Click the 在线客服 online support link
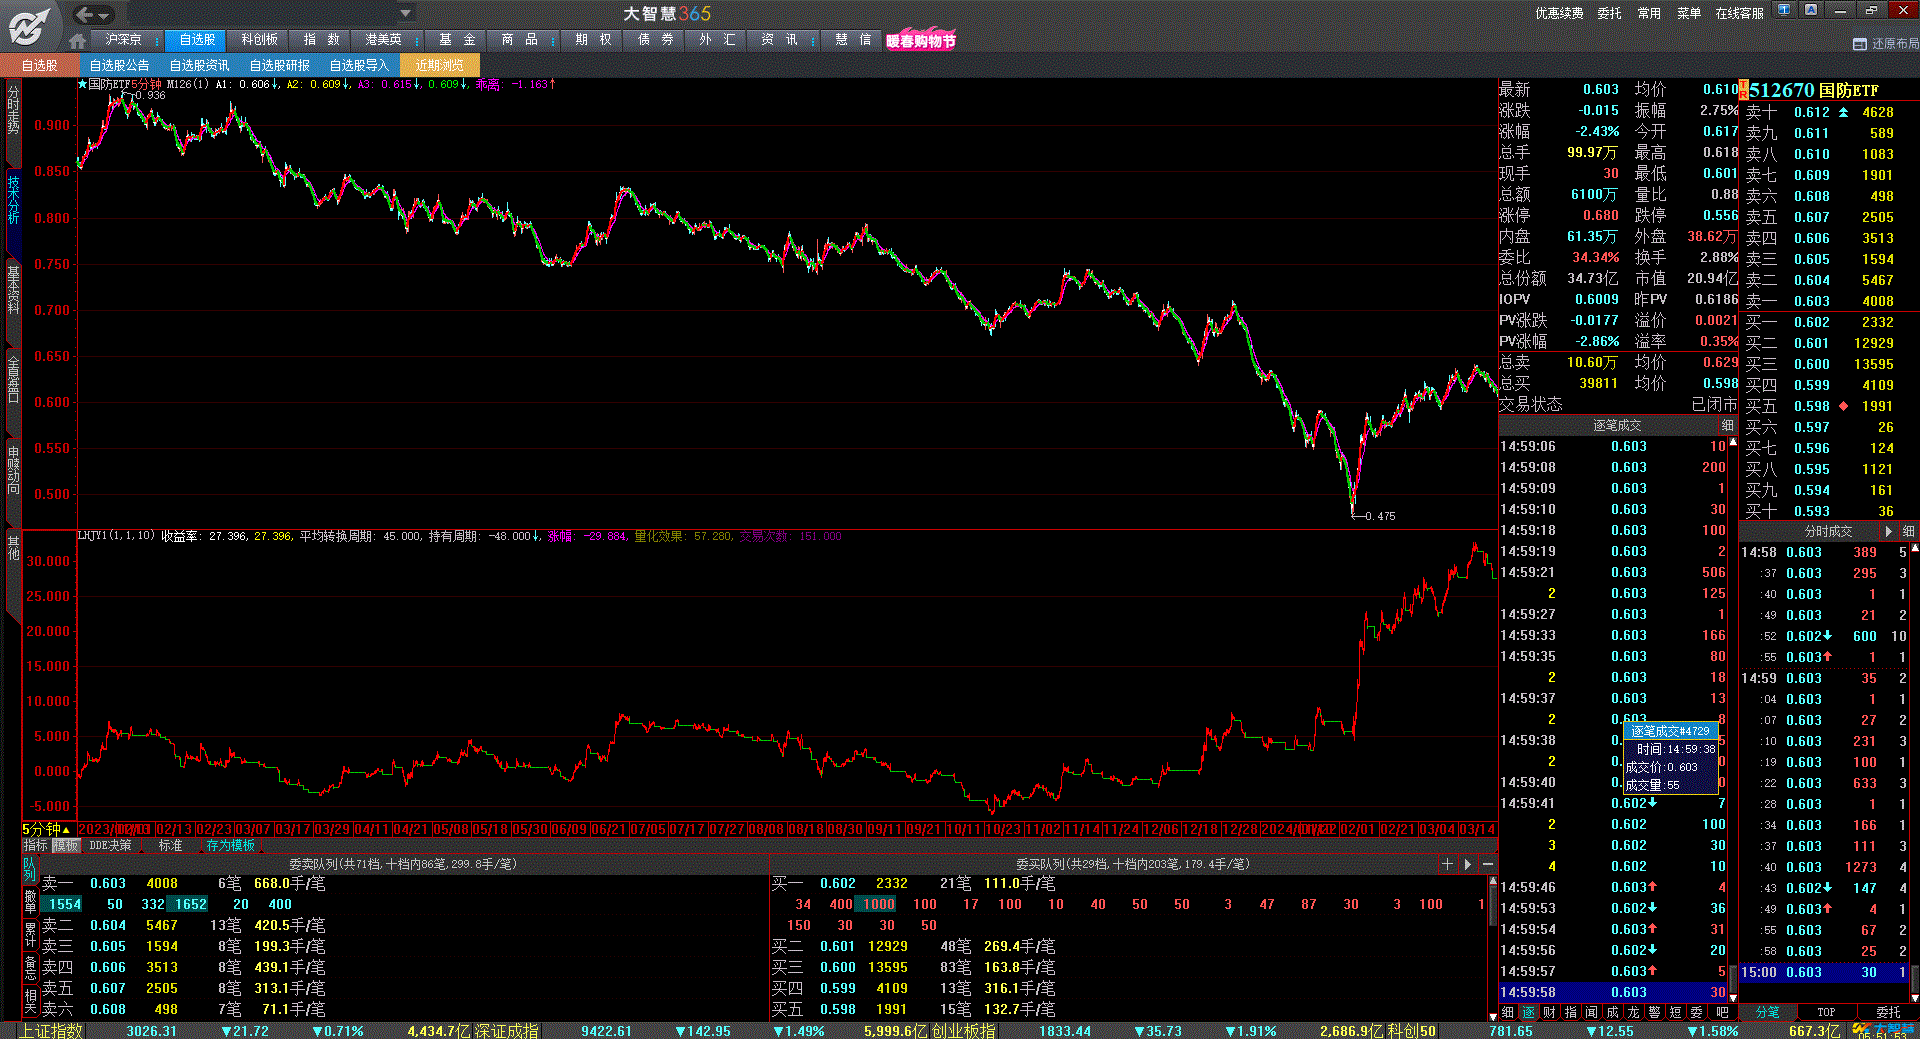This screenshot has width=1920, height=1039. [x=1739, y=13]
